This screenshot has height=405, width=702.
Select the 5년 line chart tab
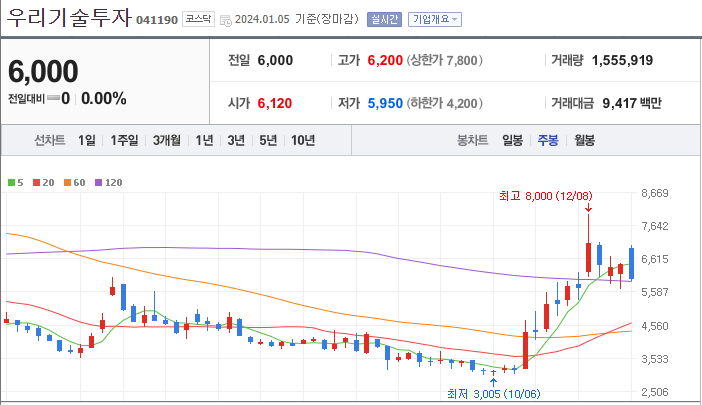tap(268, 140)
